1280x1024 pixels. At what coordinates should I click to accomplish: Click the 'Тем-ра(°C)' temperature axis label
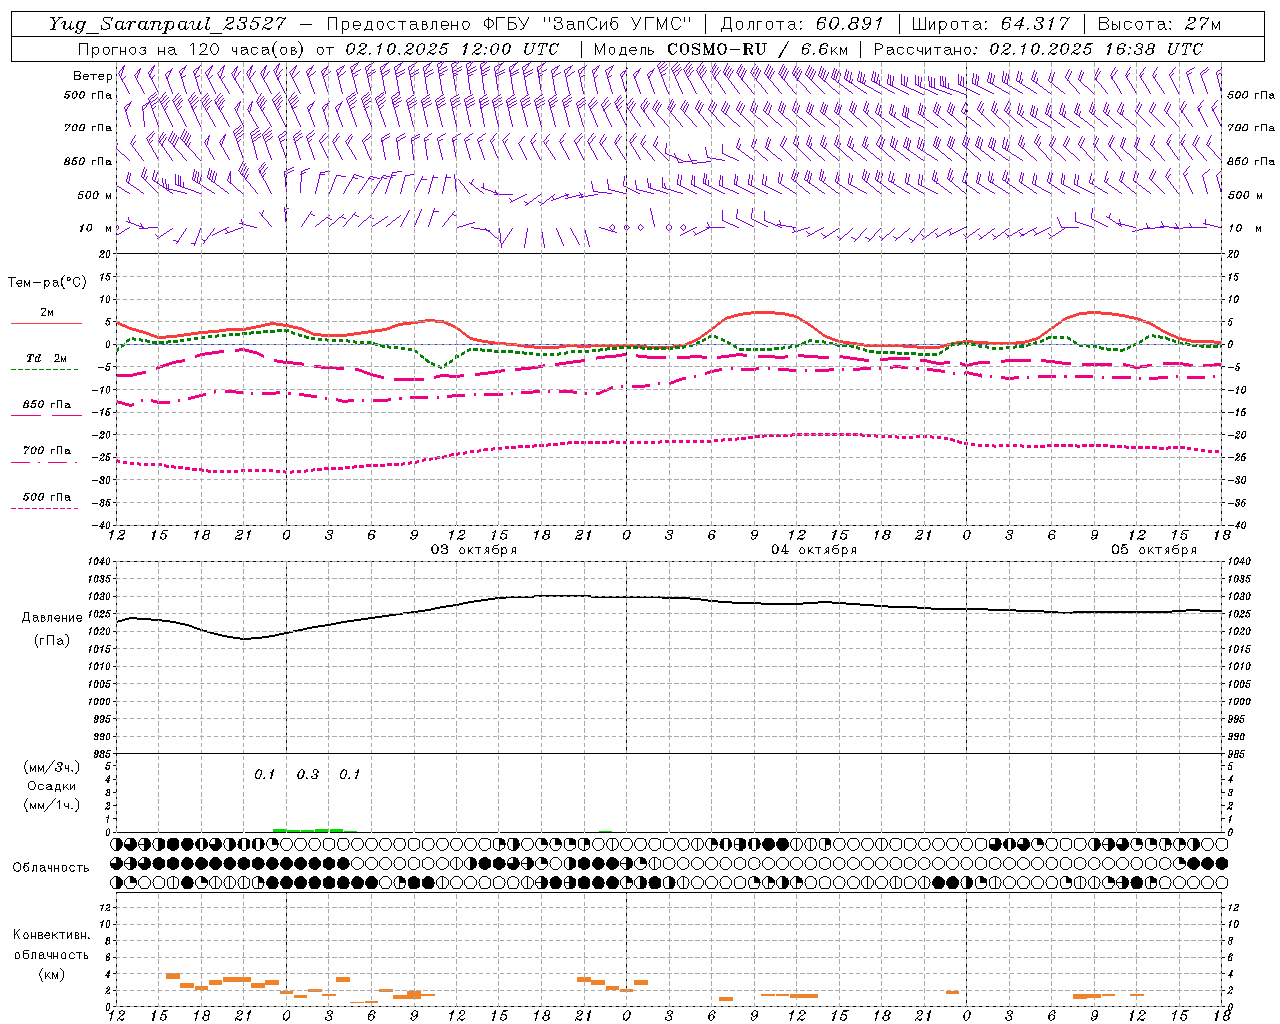coord(47,283)
